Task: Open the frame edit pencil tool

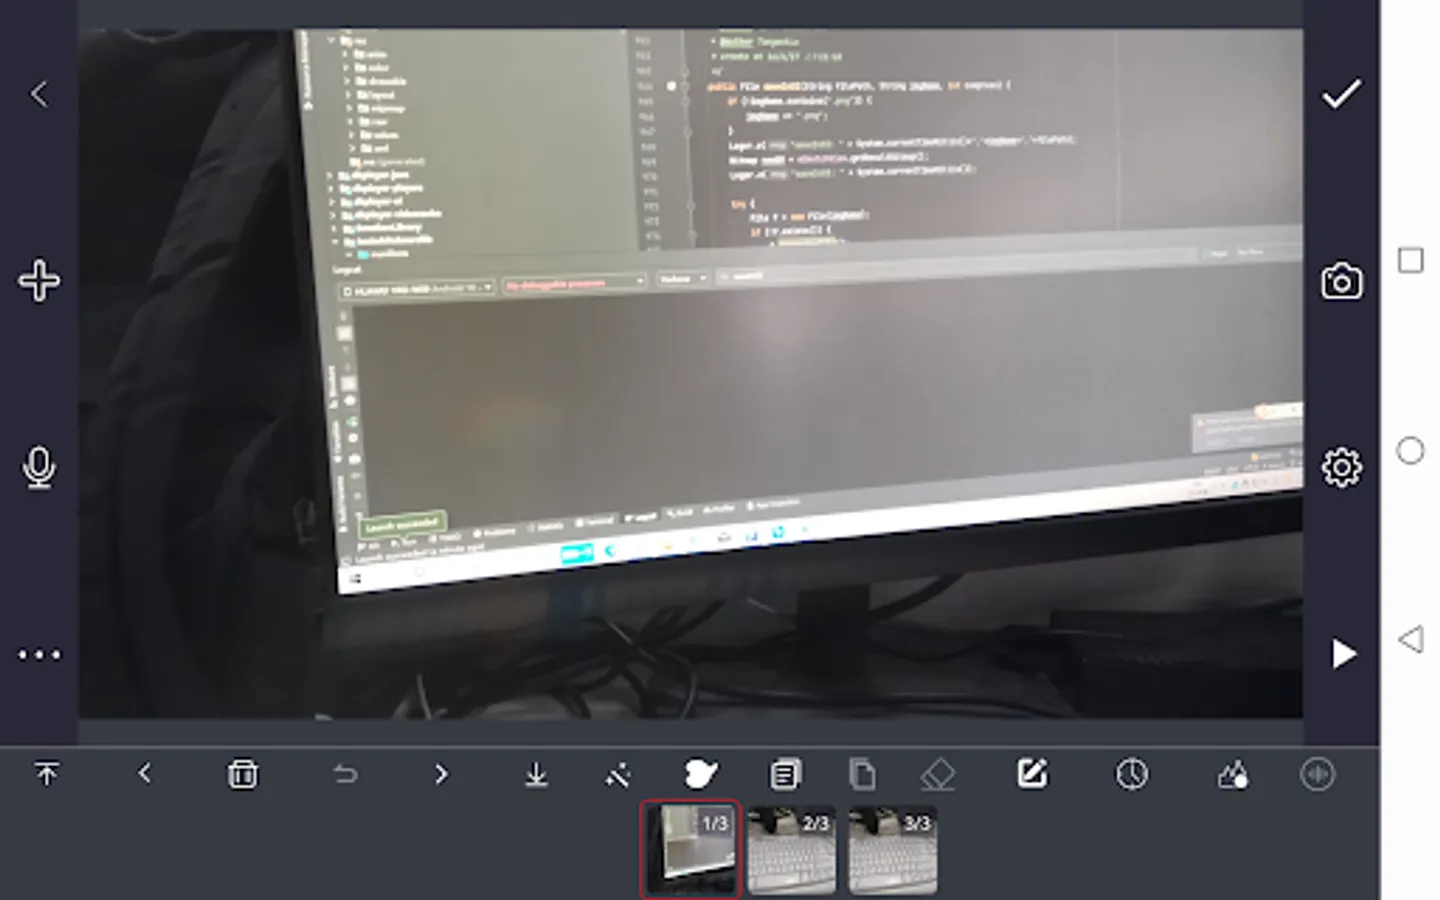Action: pyautogui.click(x=1032, y=774)
